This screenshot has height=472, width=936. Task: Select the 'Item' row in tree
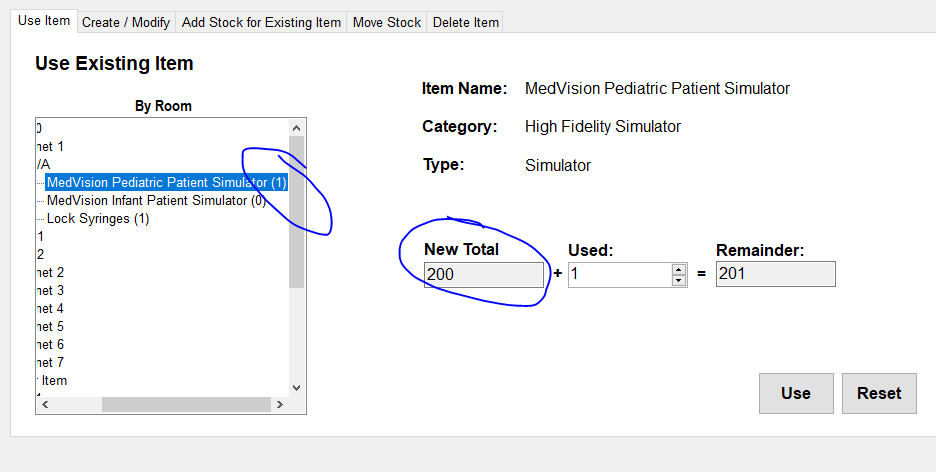[x=53, y=381]
